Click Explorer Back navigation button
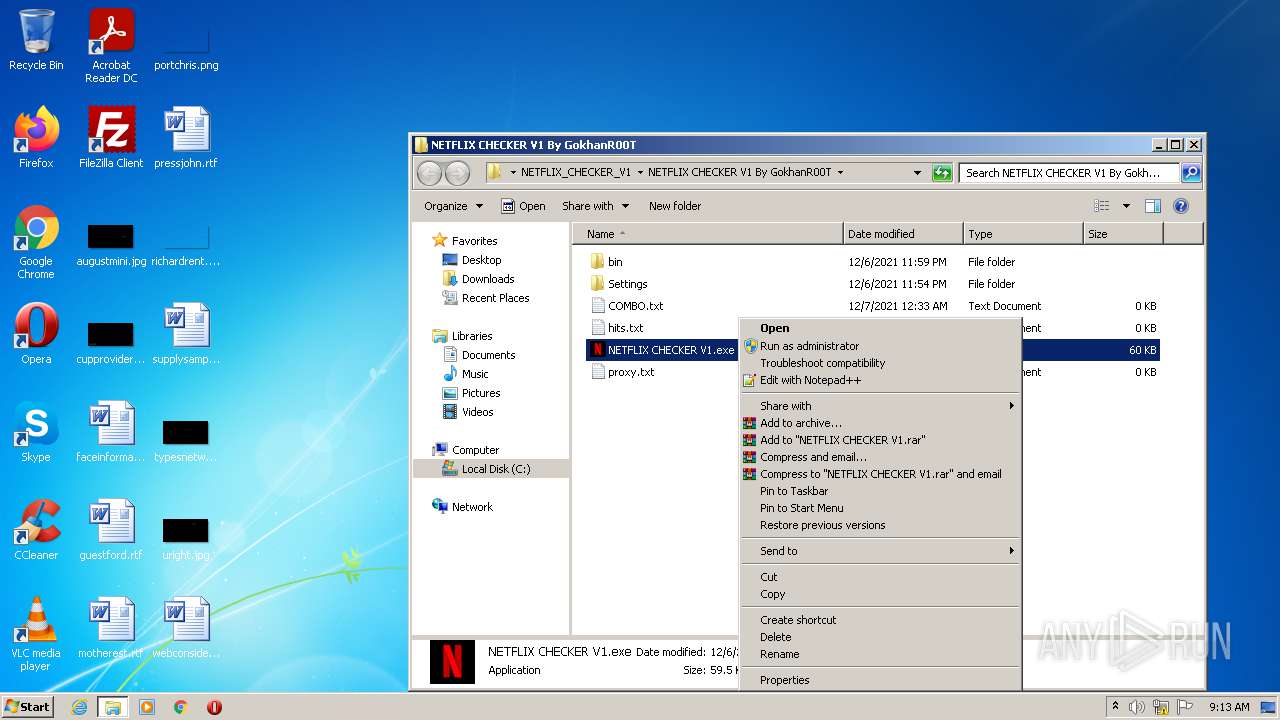Viewport: 1280px width, 720px height. coord(429,173)
